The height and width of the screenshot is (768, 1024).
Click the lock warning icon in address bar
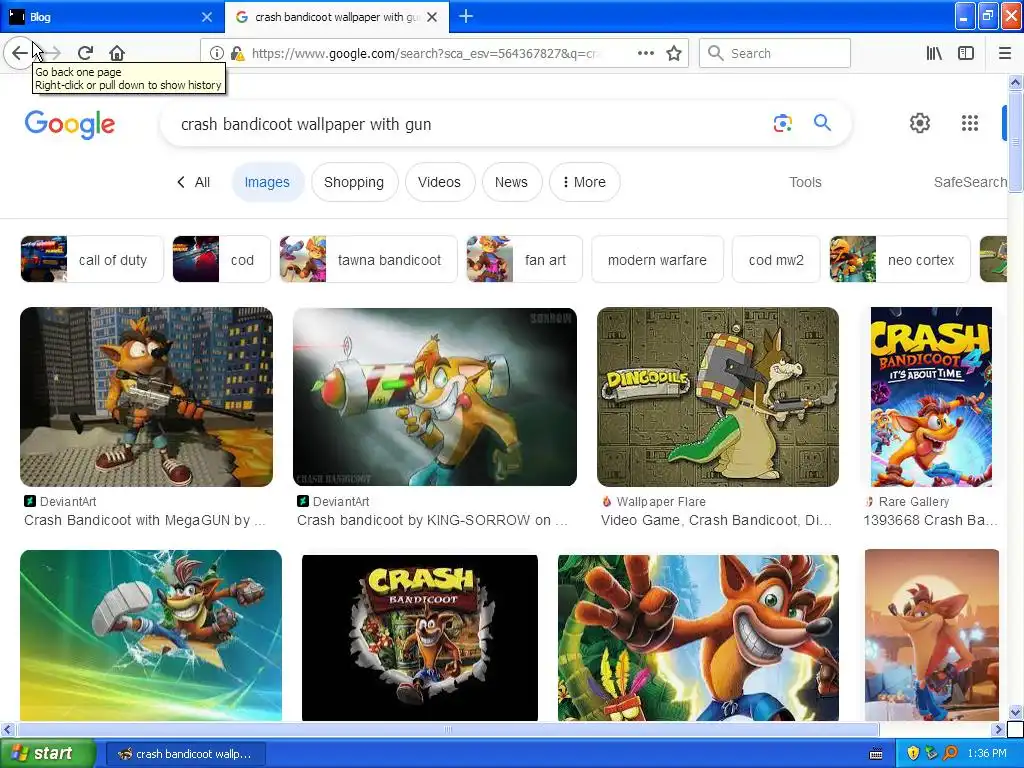[238, 54]
